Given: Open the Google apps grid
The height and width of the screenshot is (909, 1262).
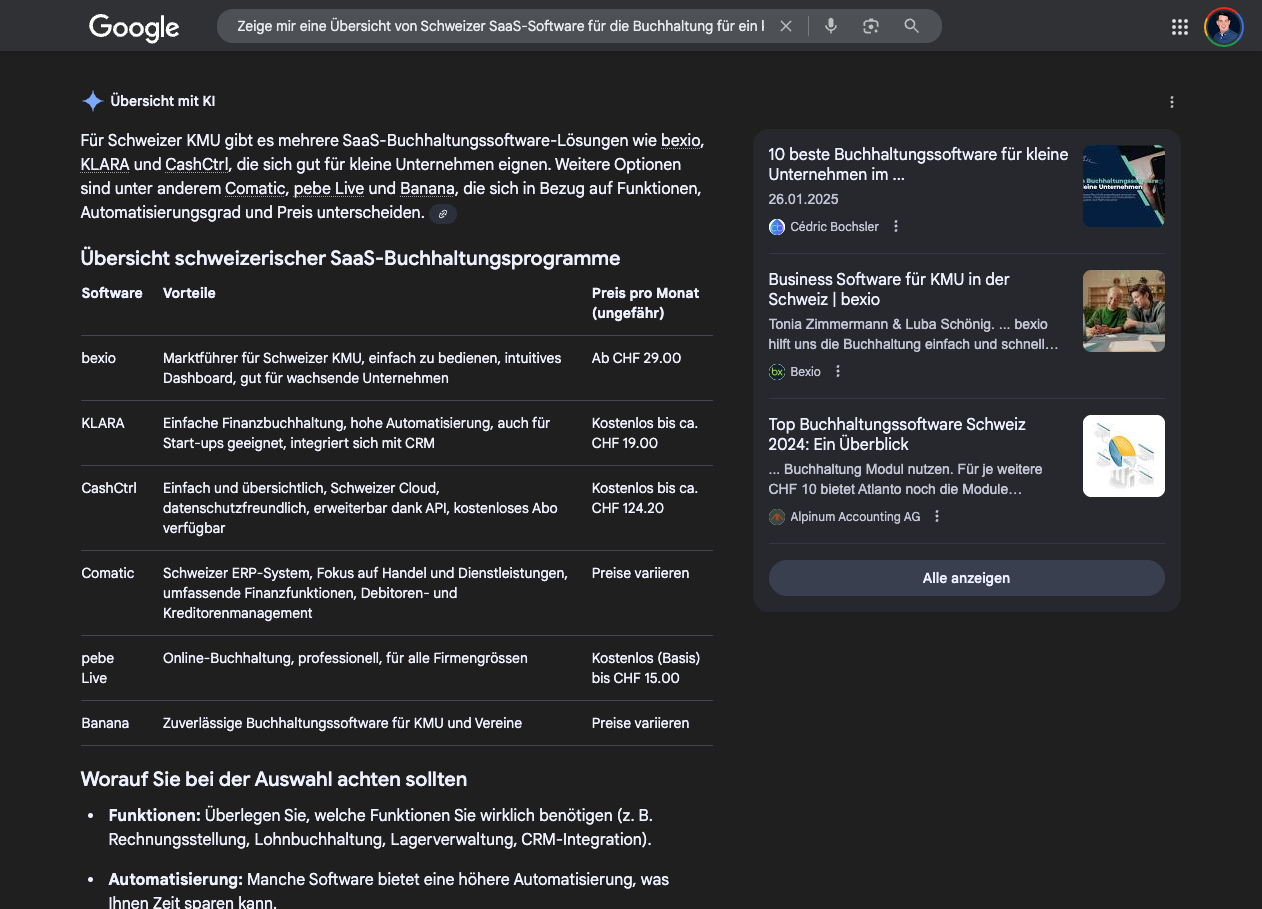Looking at the screenshot, I should (1180, 27).
